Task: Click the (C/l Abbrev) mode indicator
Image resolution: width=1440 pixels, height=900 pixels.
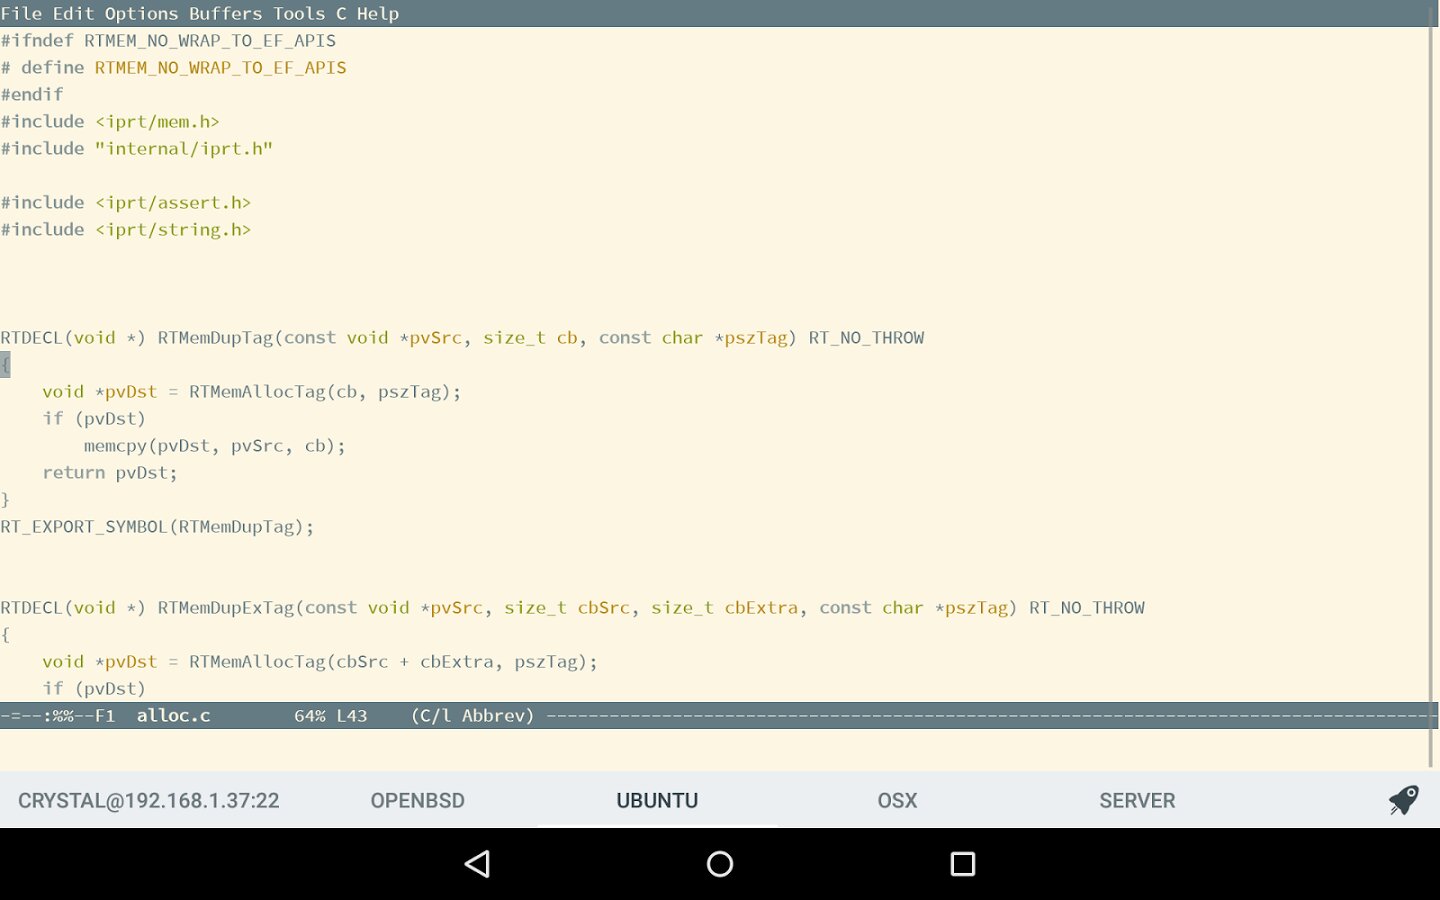Action: tap(472, 716)
